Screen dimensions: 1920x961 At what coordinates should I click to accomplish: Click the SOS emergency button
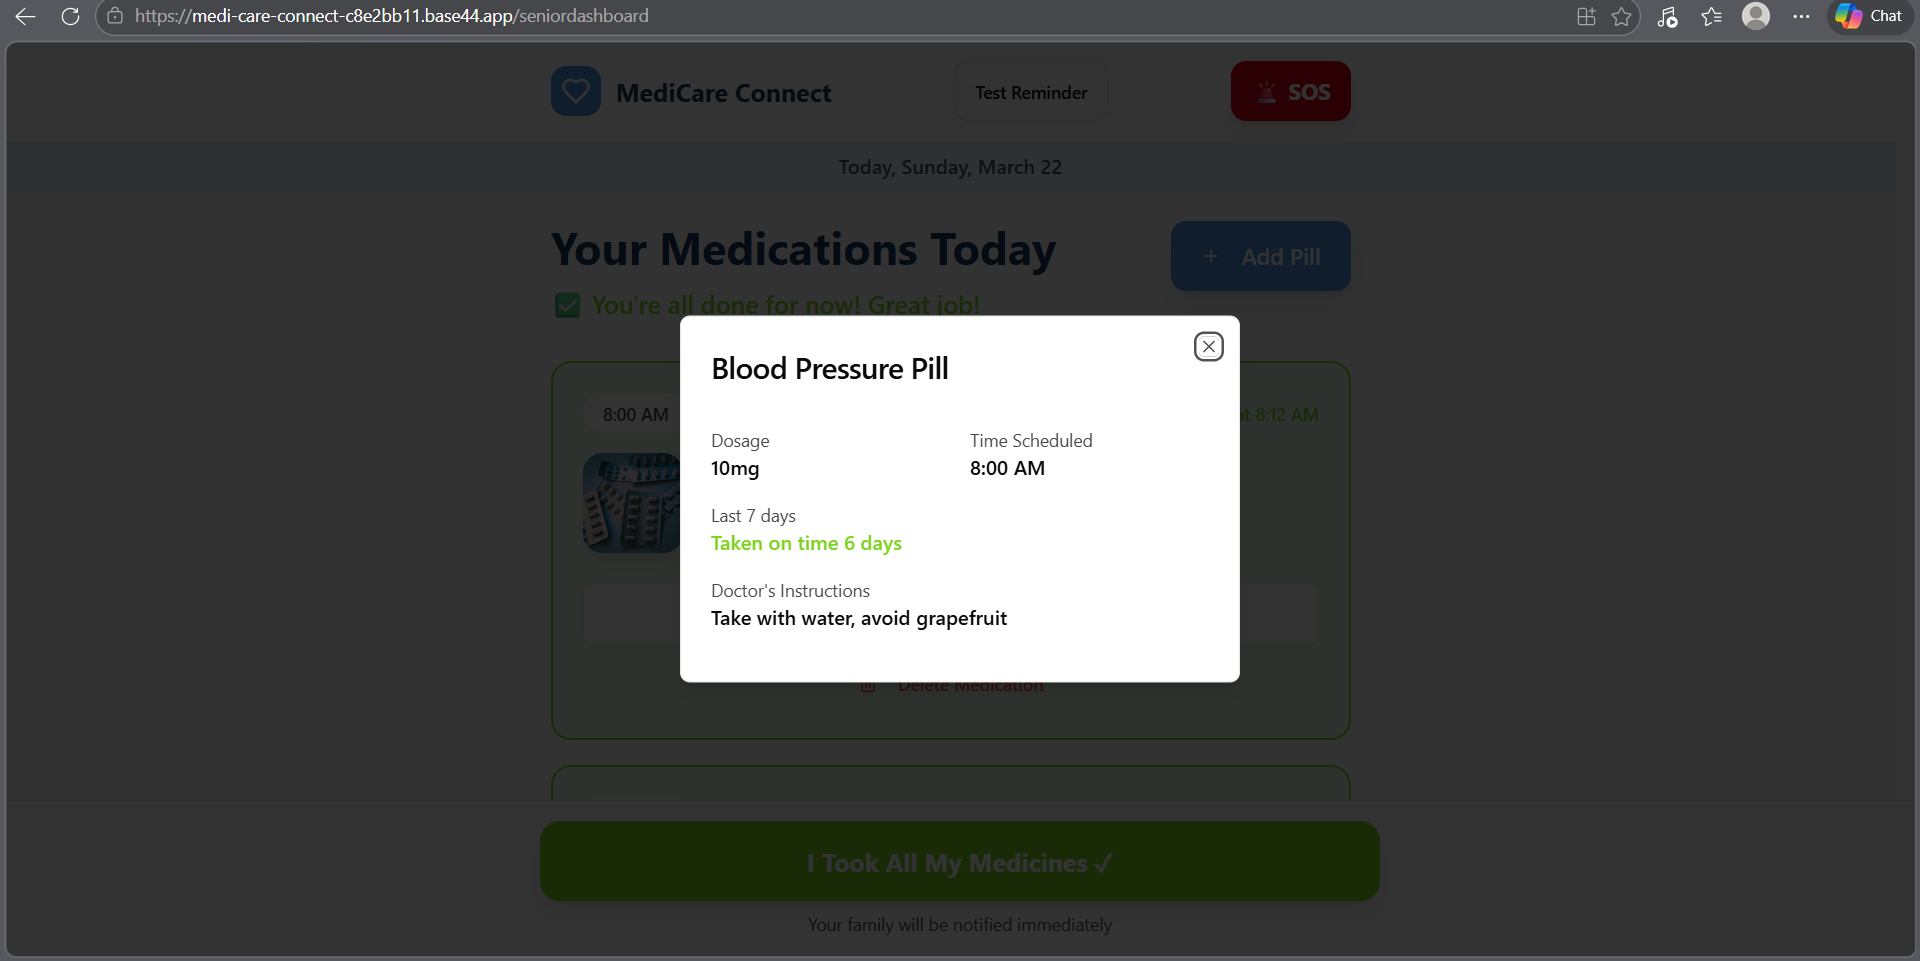[x=1290, y=91]
